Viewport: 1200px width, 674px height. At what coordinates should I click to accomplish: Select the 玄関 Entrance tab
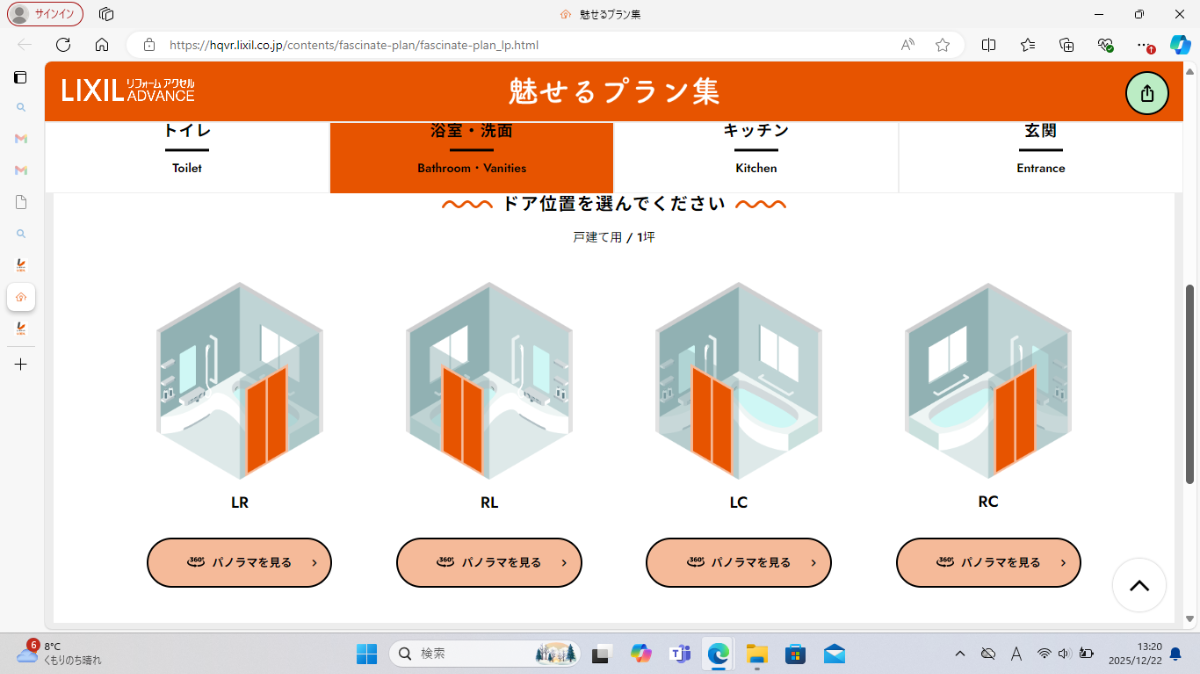(x=1040, y=150)
